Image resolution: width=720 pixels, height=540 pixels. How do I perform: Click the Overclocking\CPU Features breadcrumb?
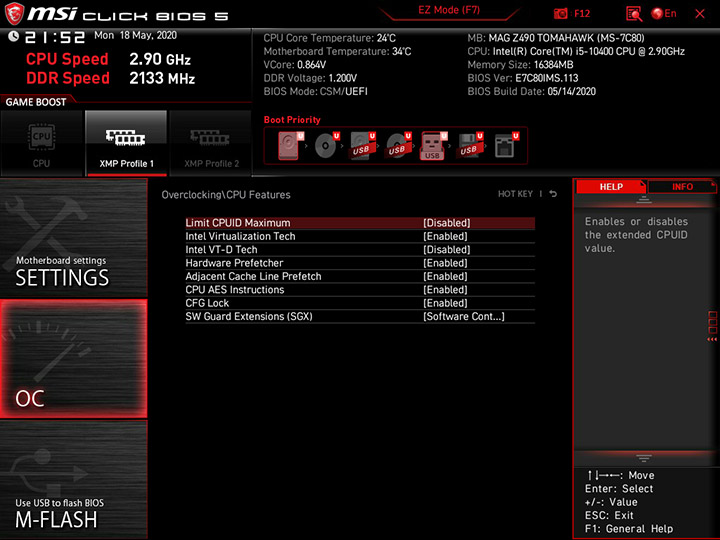point(226,195)
